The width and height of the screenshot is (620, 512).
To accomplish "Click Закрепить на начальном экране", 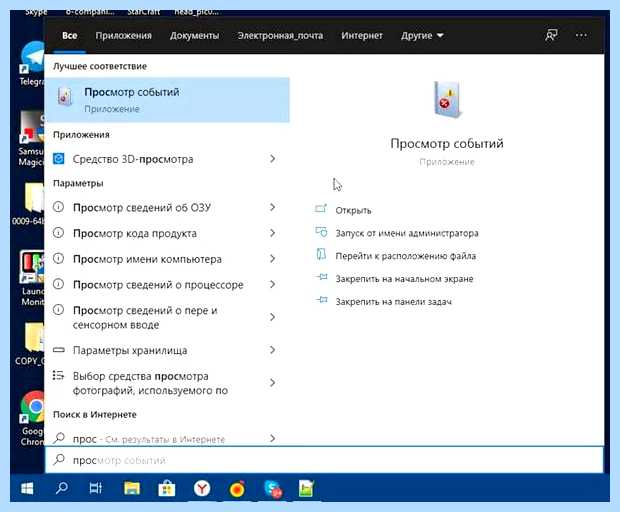I will 404,279.
